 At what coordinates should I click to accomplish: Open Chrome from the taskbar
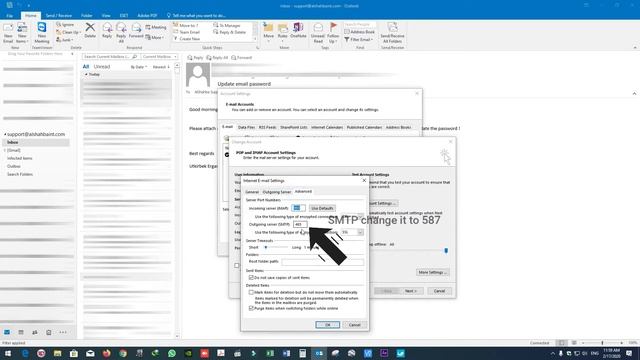[123, 353]
